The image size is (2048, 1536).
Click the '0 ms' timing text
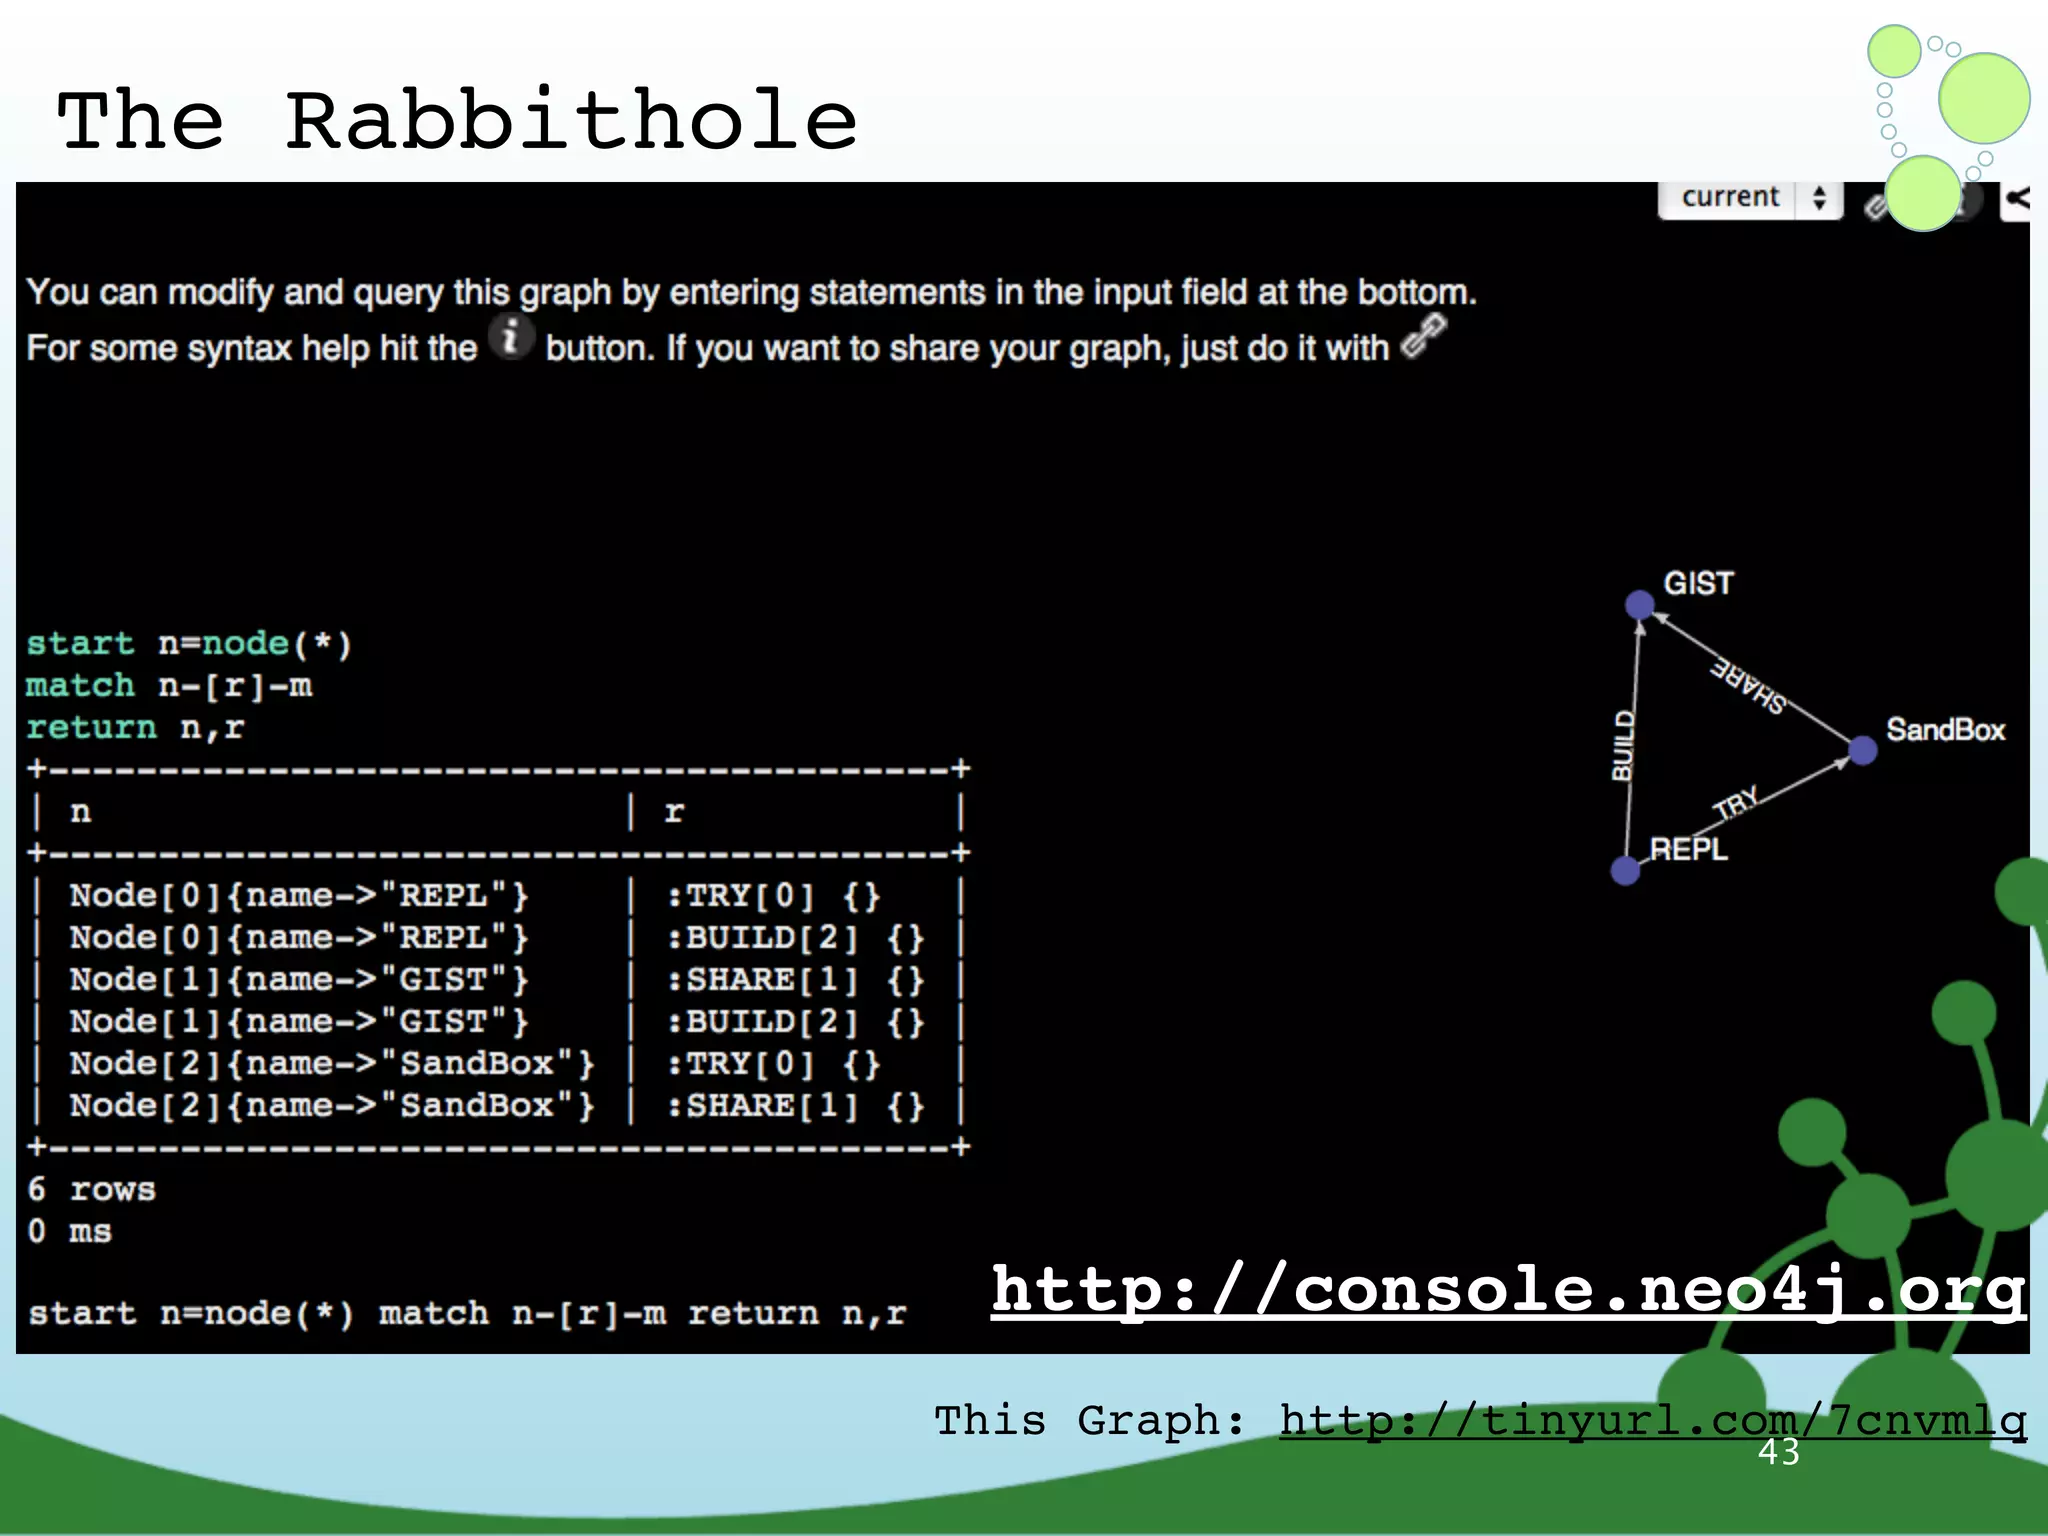(x=69, y=1231)
